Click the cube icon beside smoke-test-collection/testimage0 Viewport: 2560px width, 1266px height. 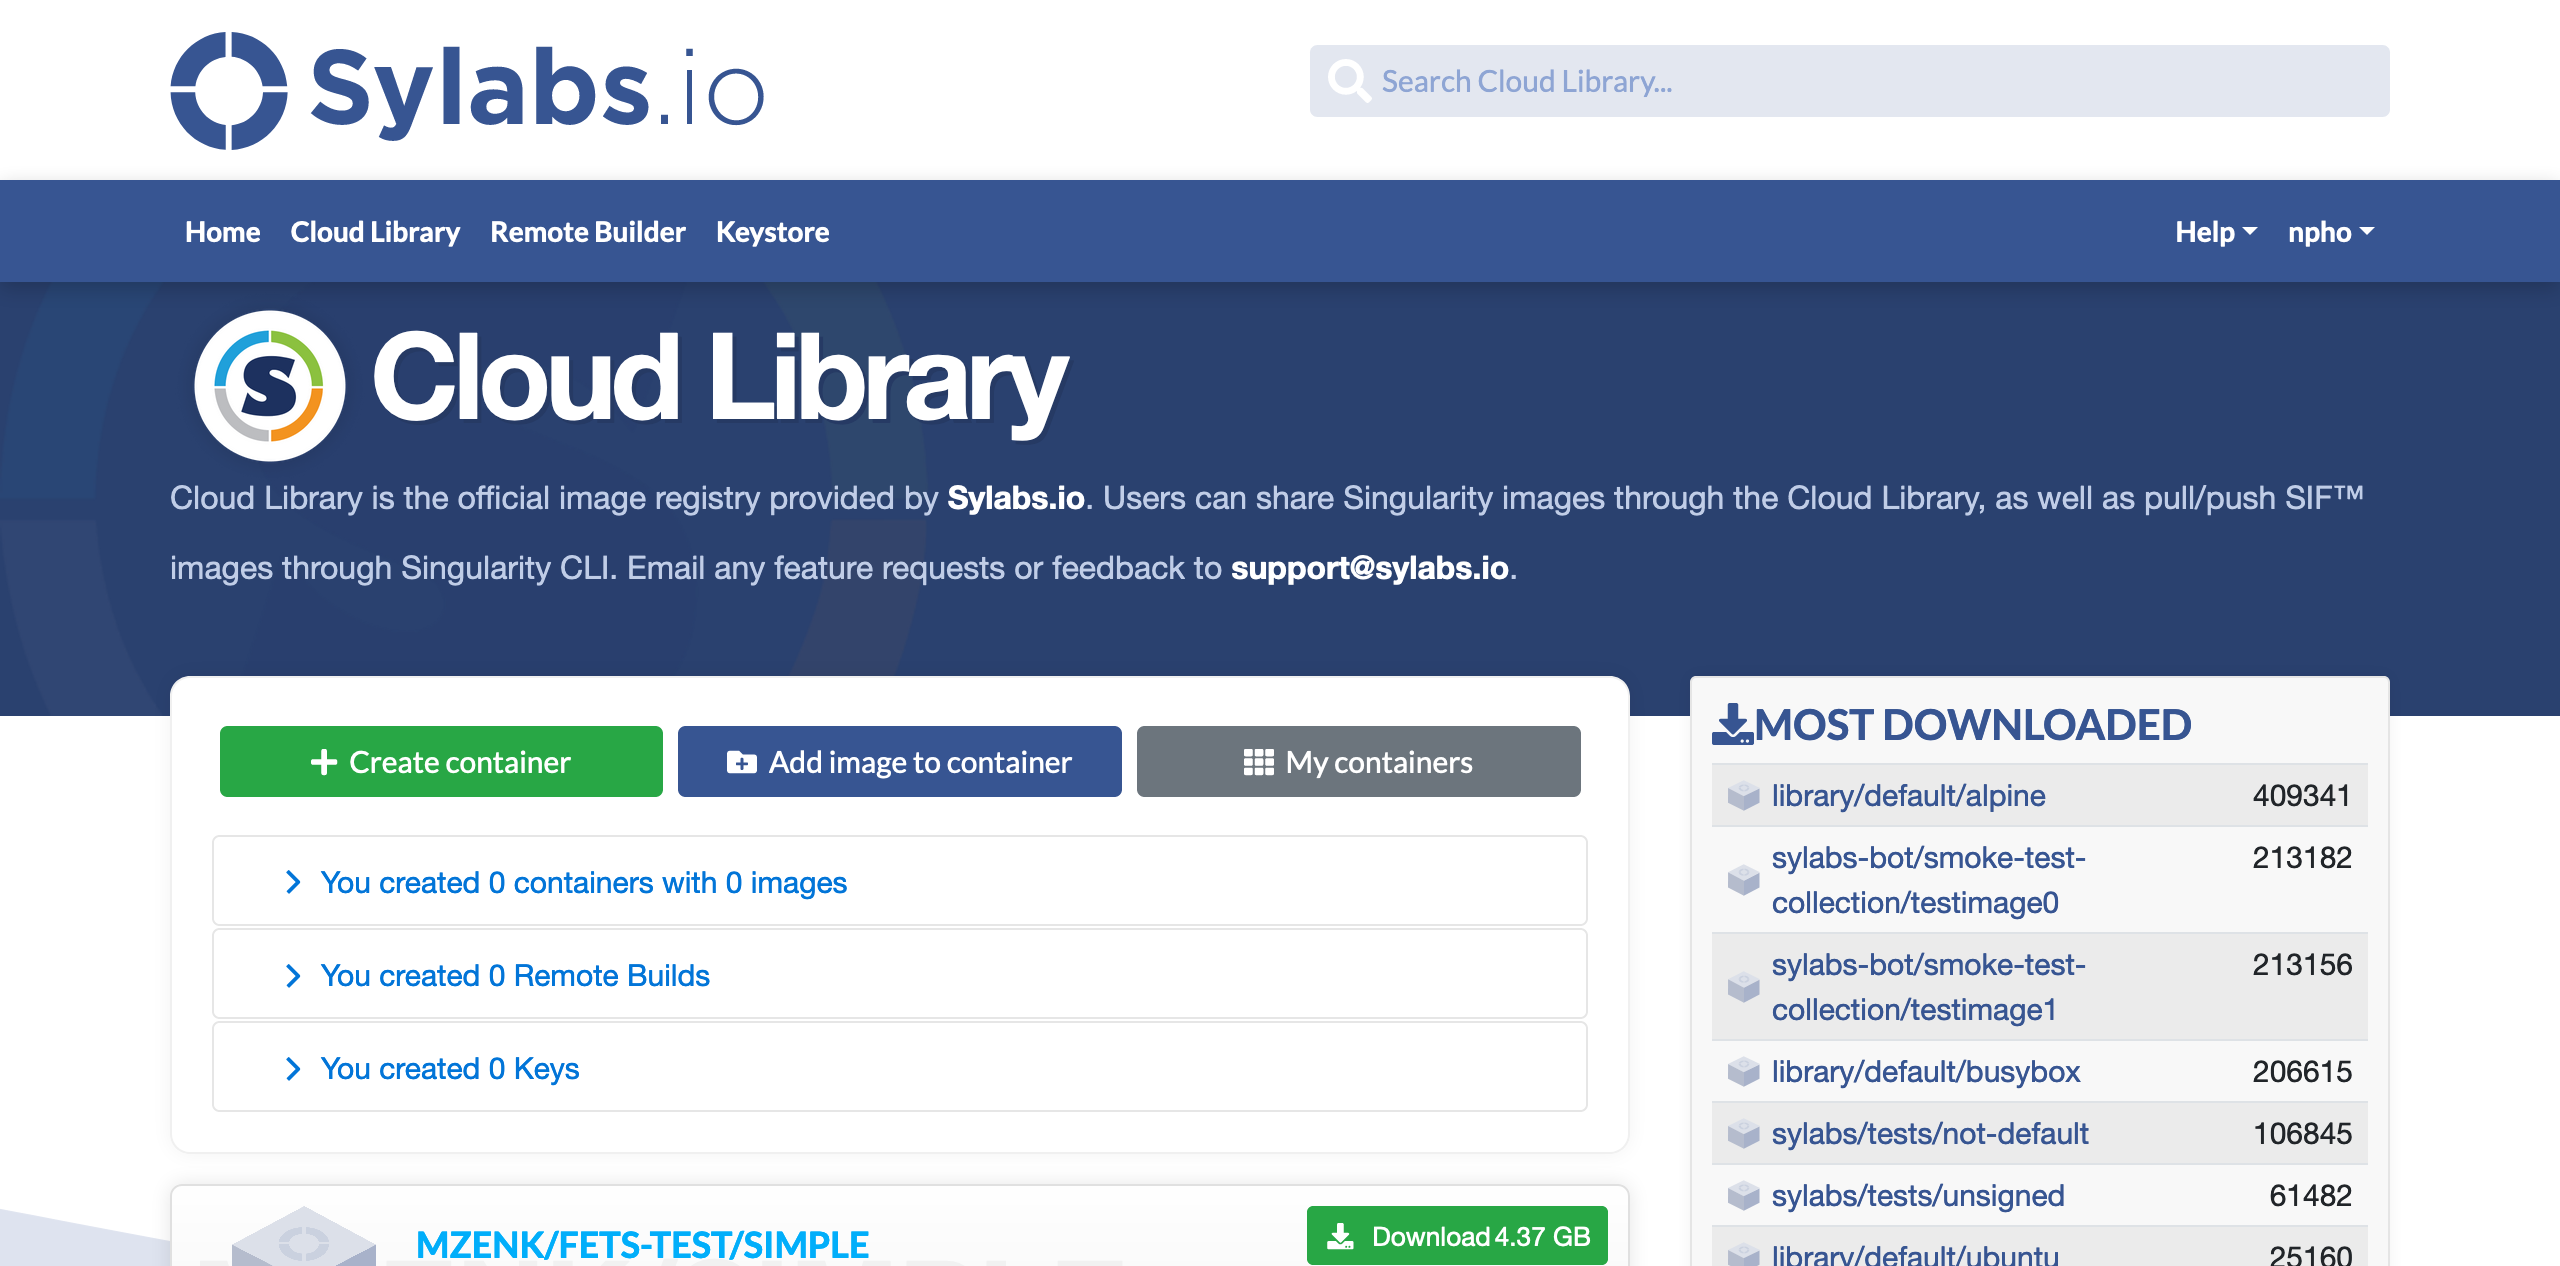pos(1743,880)
